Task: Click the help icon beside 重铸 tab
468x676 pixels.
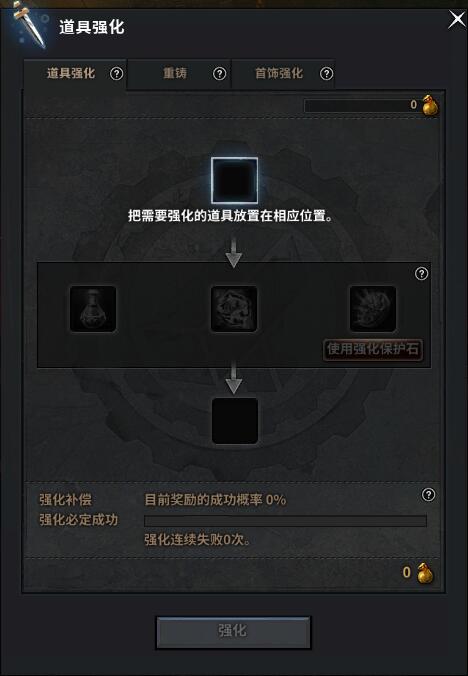Action: 219,74
